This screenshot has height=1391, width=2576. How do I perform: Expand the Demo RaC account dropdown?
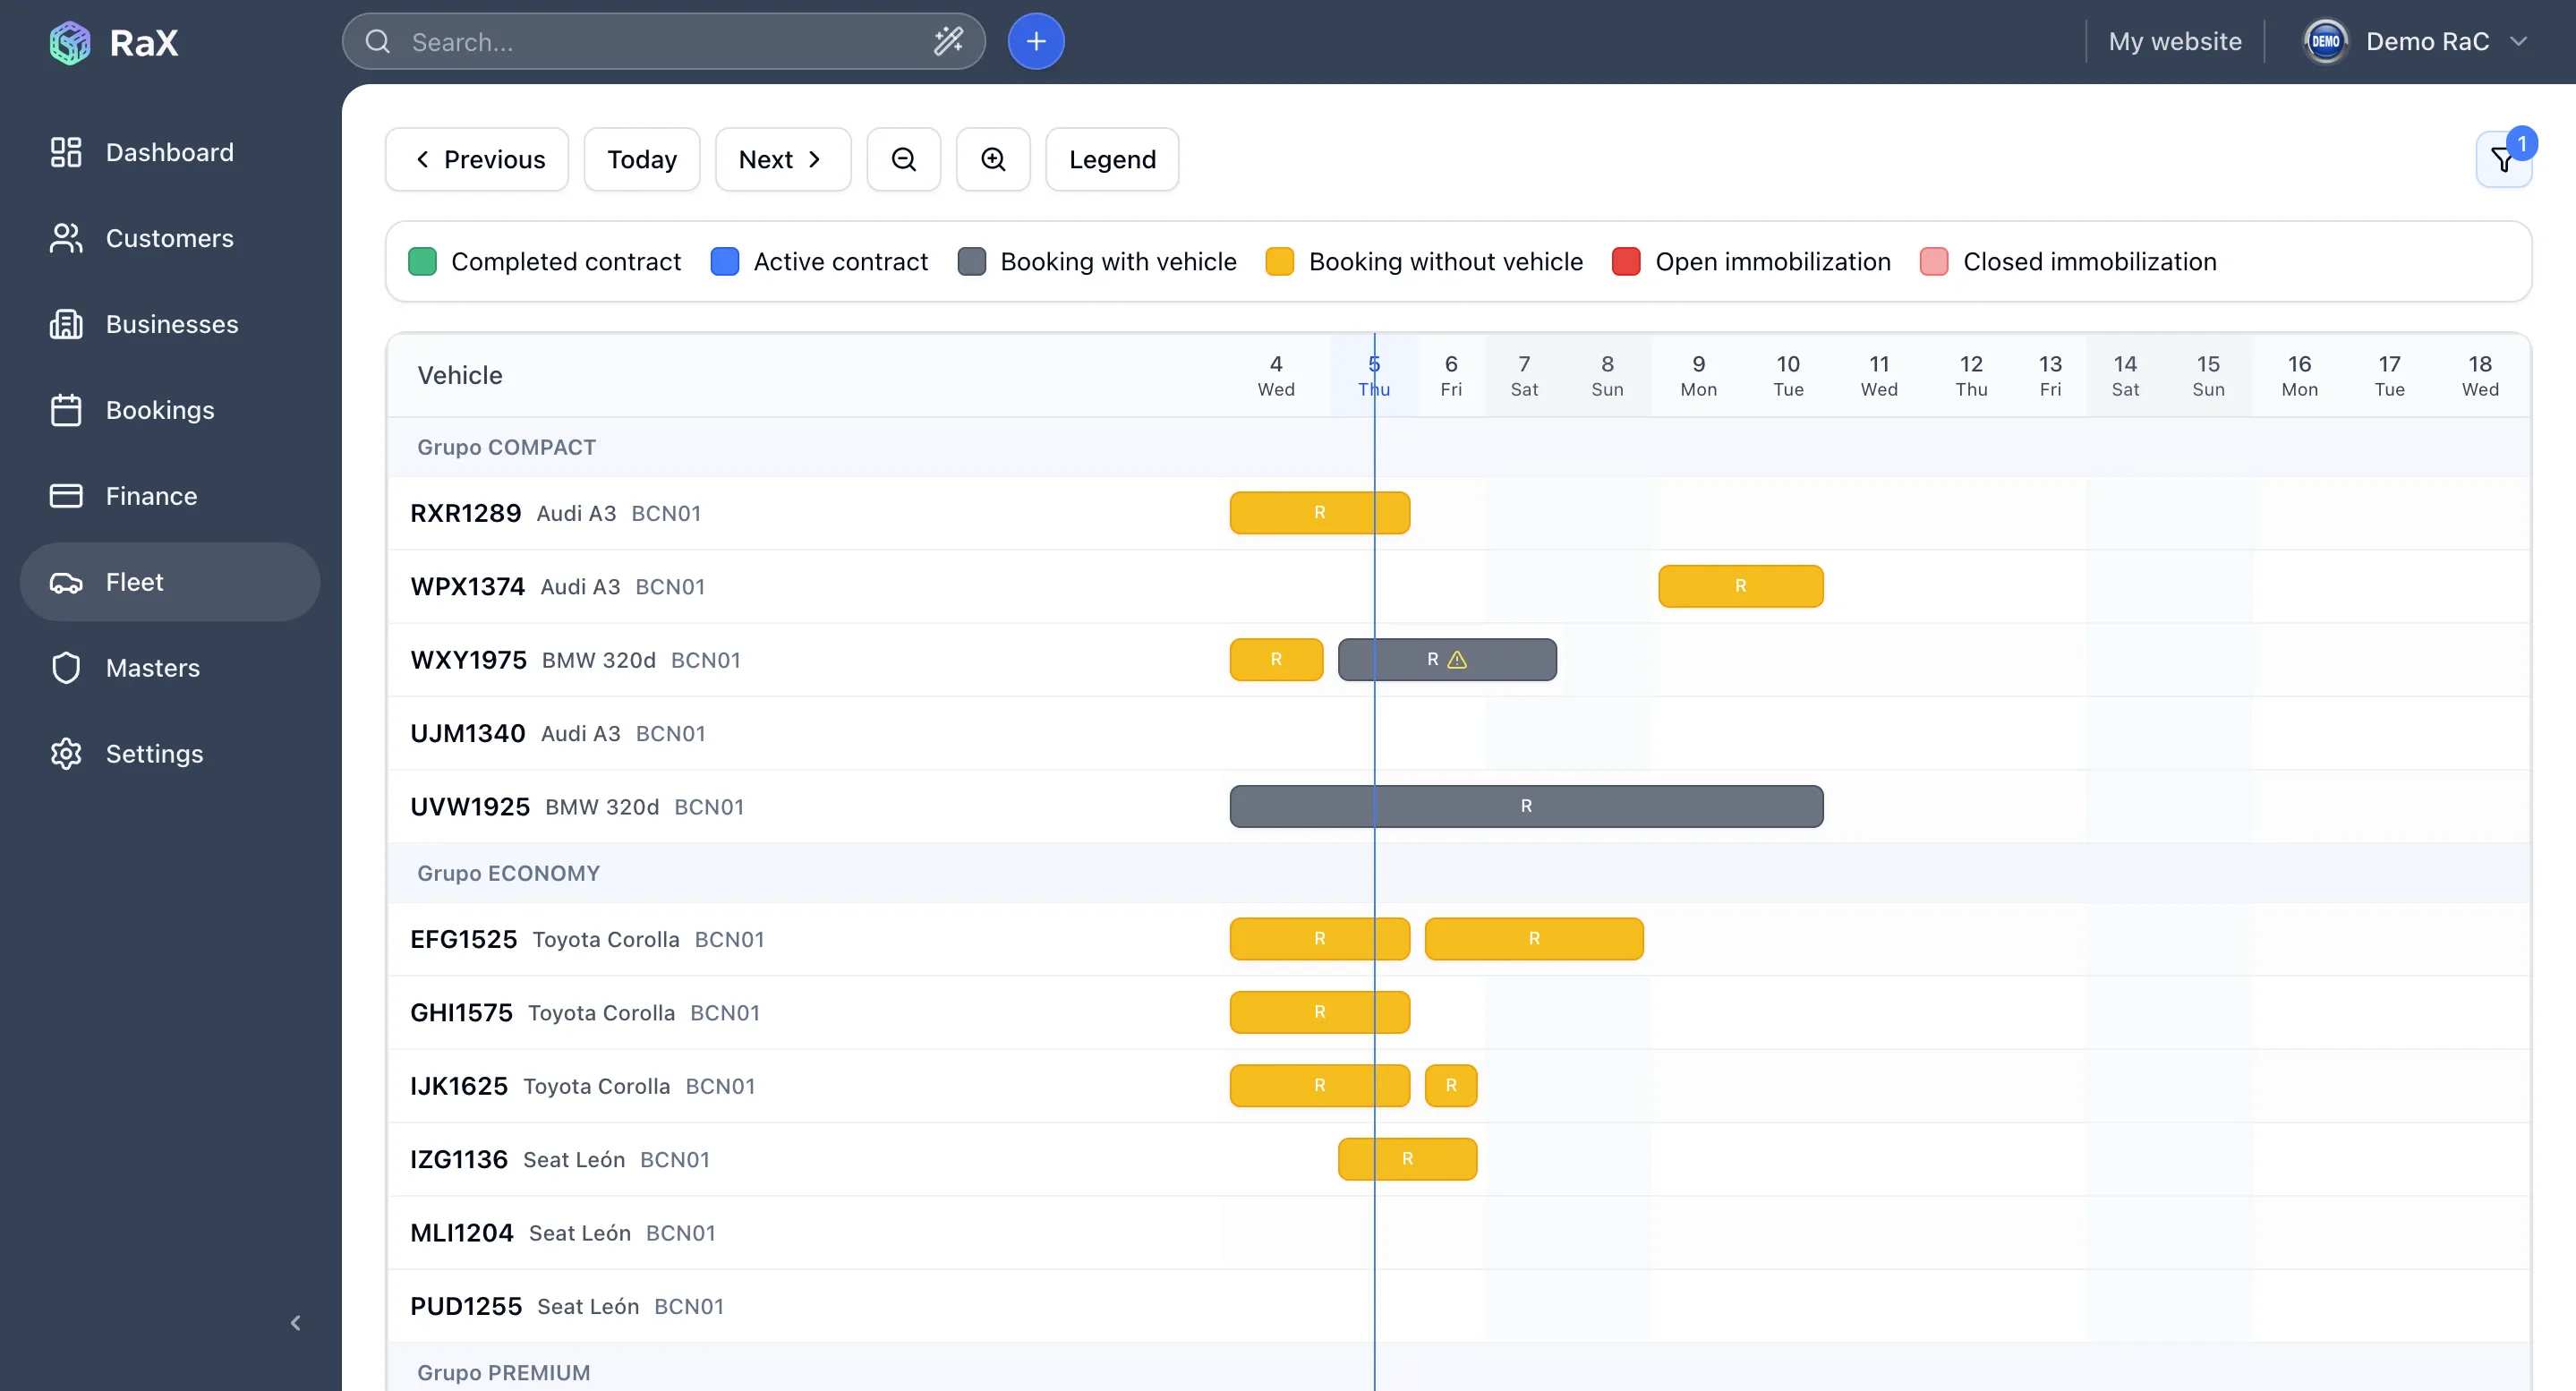click(2518, 42)
